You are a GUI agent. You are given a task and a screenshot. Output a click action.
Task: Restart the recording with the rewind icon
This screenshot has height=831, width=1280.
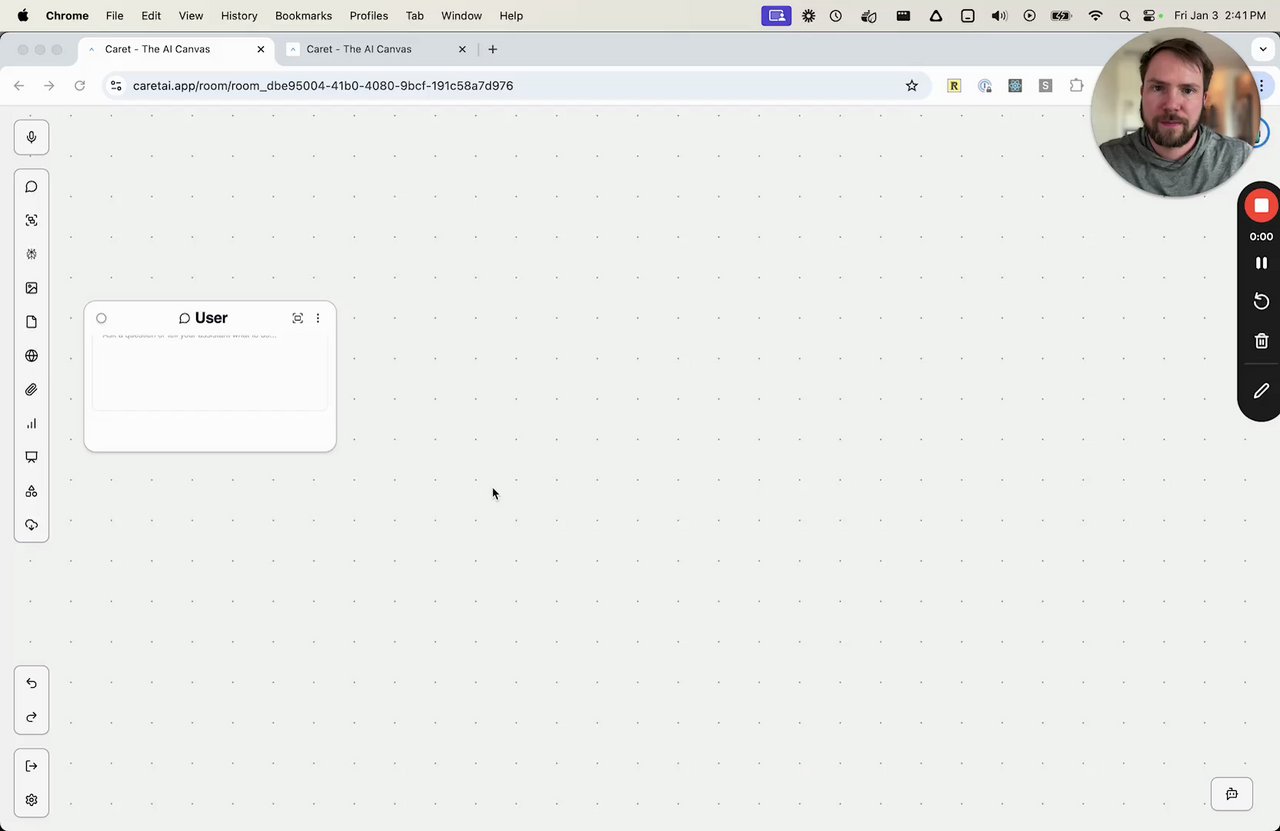tap(1261, 301)
